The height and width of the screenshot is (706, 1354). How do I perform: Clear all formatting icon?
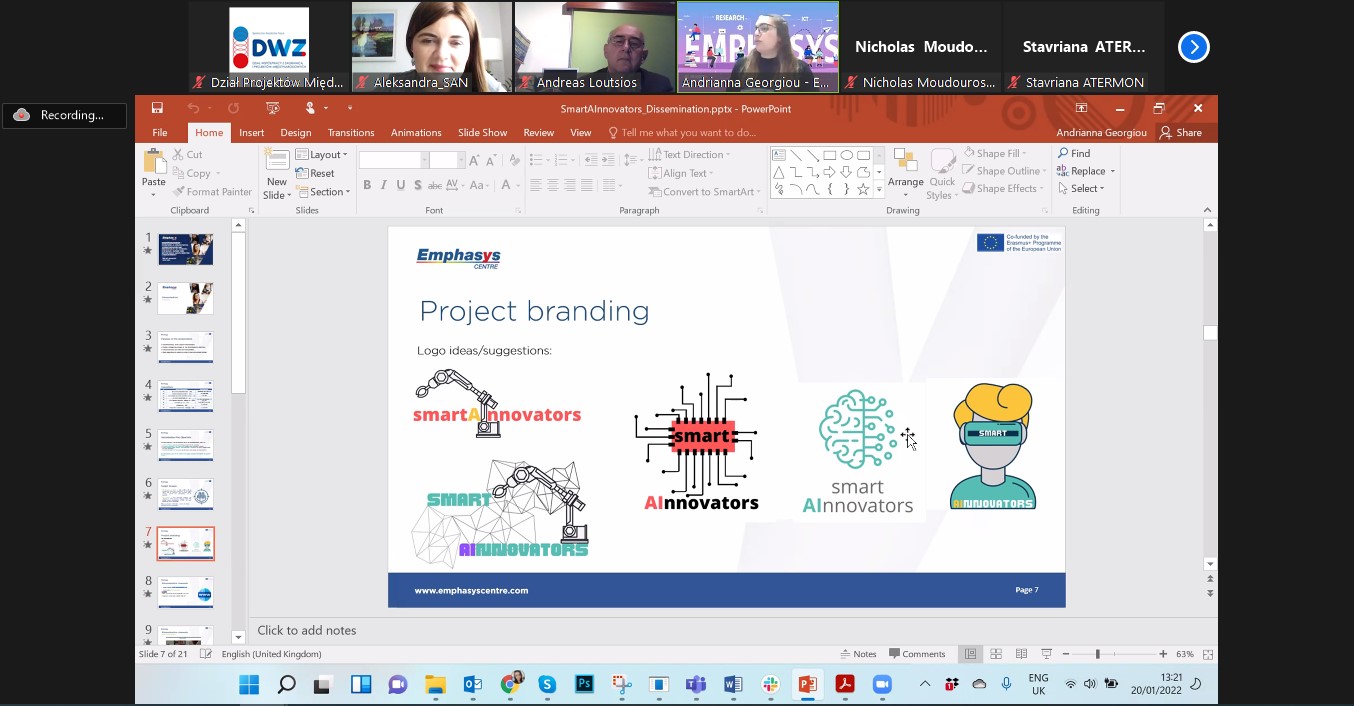pos(514,160)
